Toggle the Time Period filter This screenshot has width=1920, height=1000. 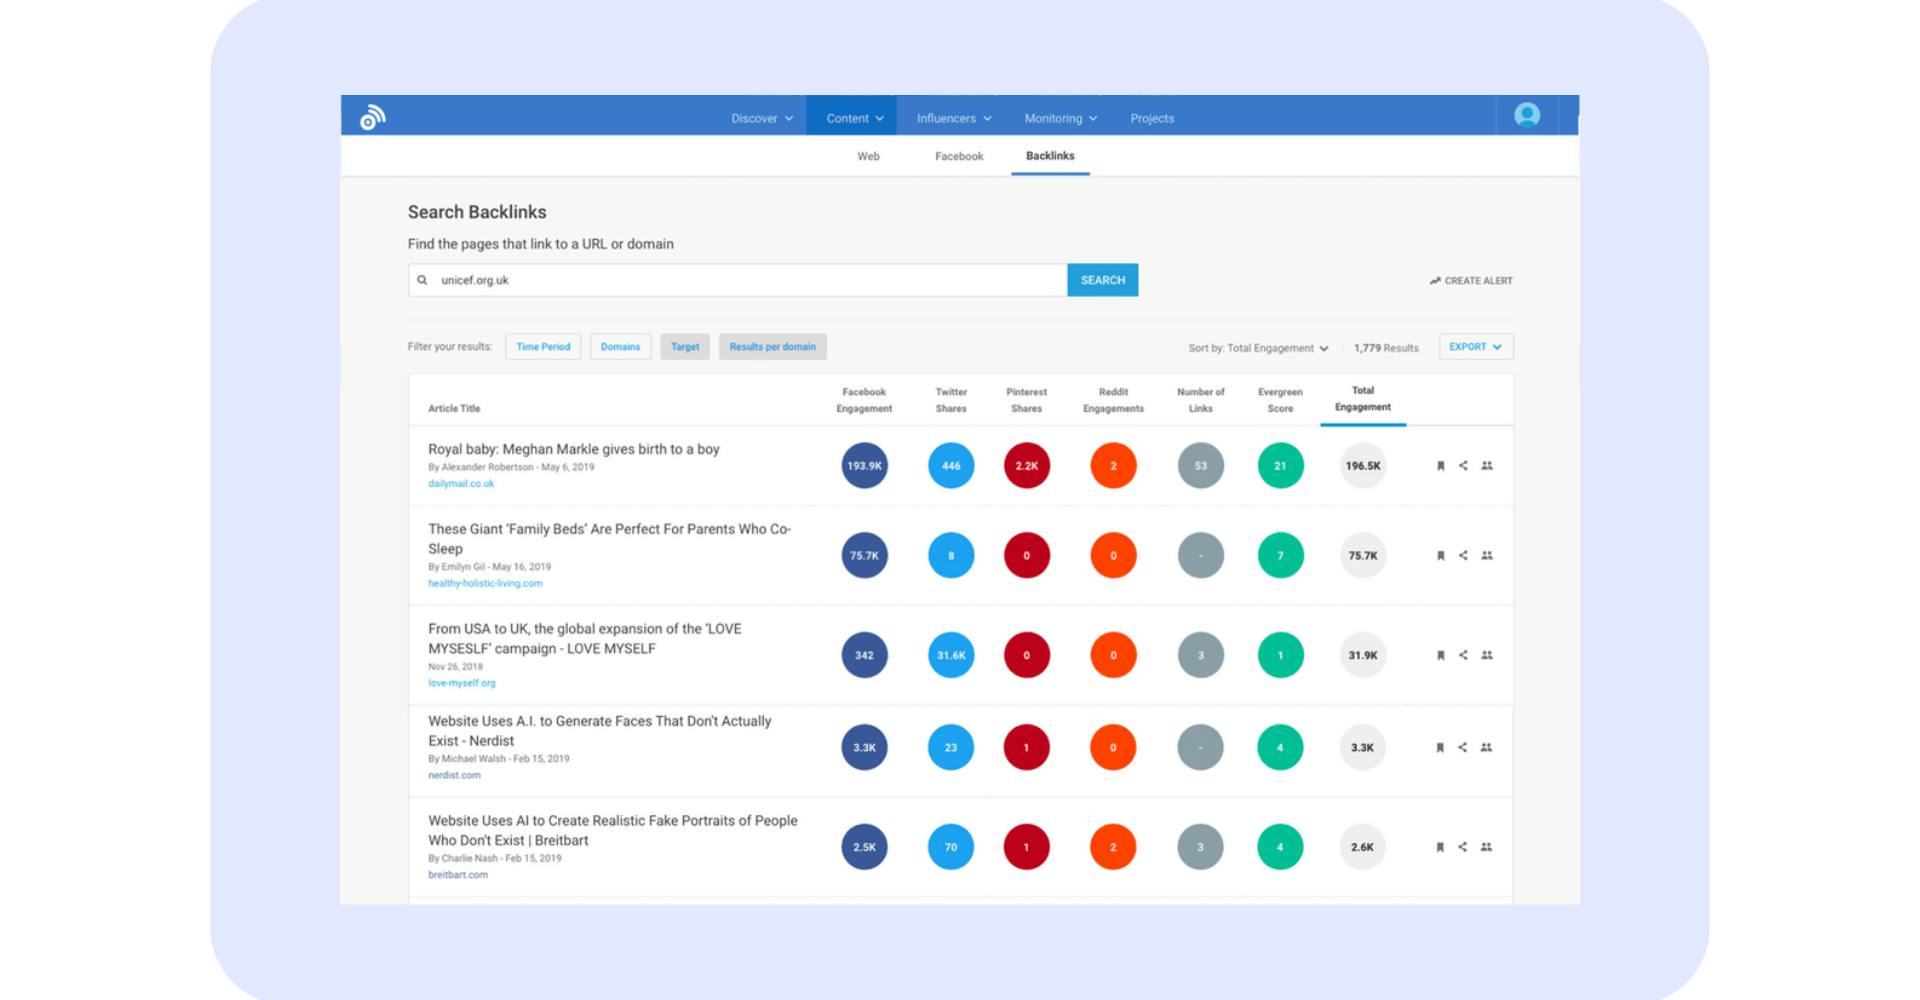(543, 346)
